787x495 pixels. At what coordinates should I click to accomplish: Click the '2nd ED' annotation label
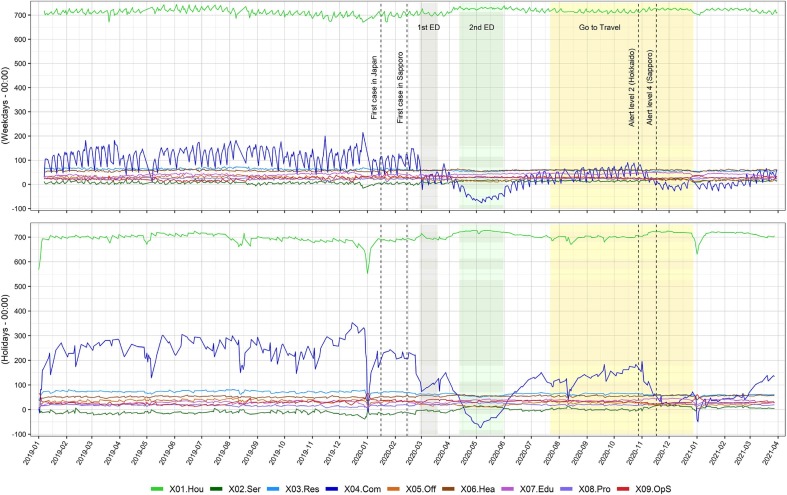pos(481,27)
